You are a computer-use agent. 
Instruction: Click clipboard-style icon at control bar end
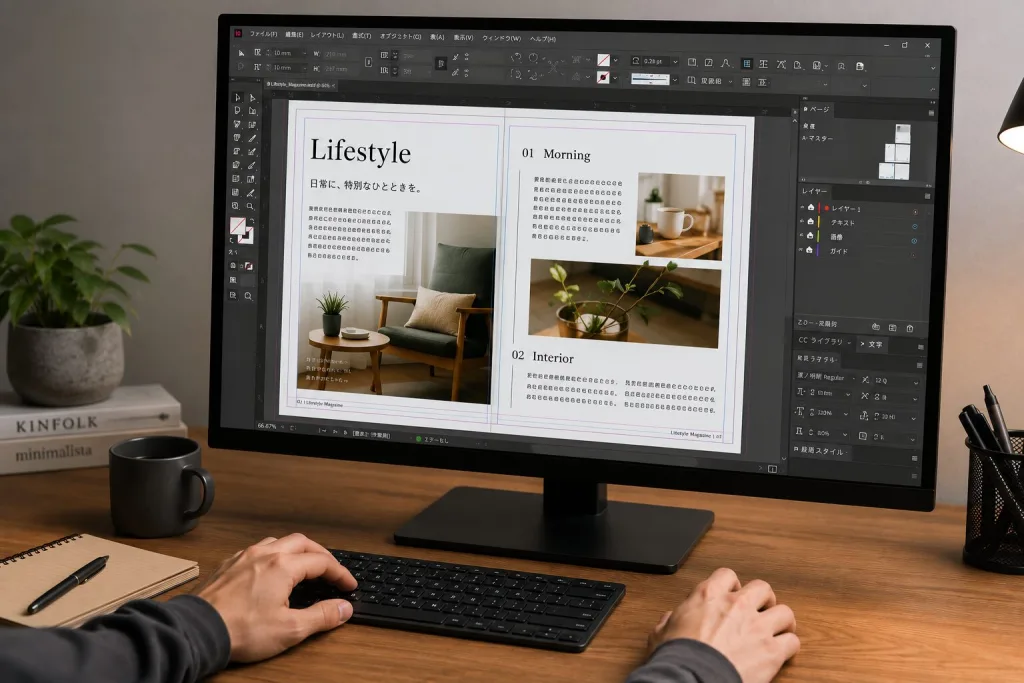859,66
